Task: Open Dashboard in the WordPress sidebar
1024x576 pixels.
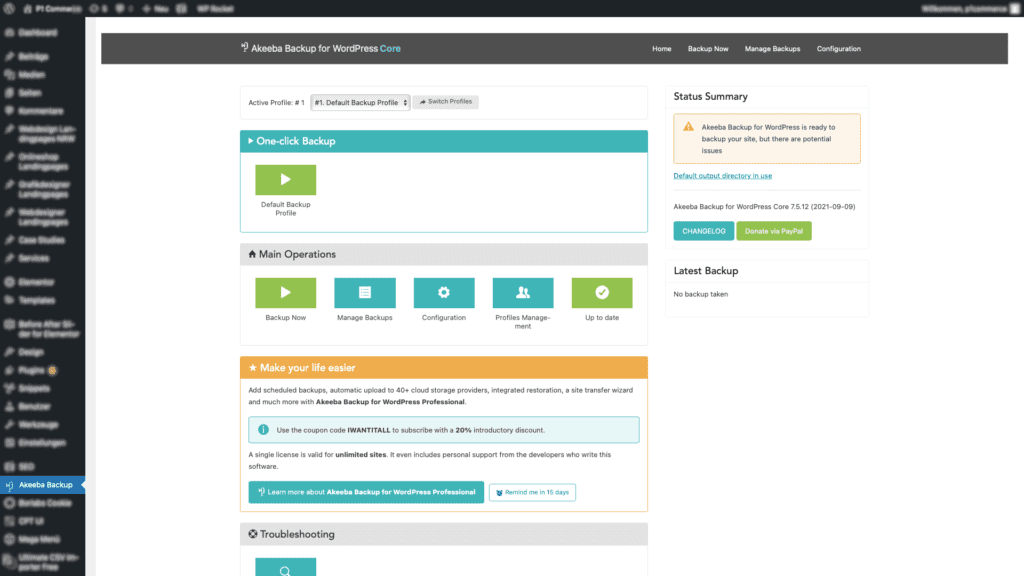Action: [x=37, y=33]
